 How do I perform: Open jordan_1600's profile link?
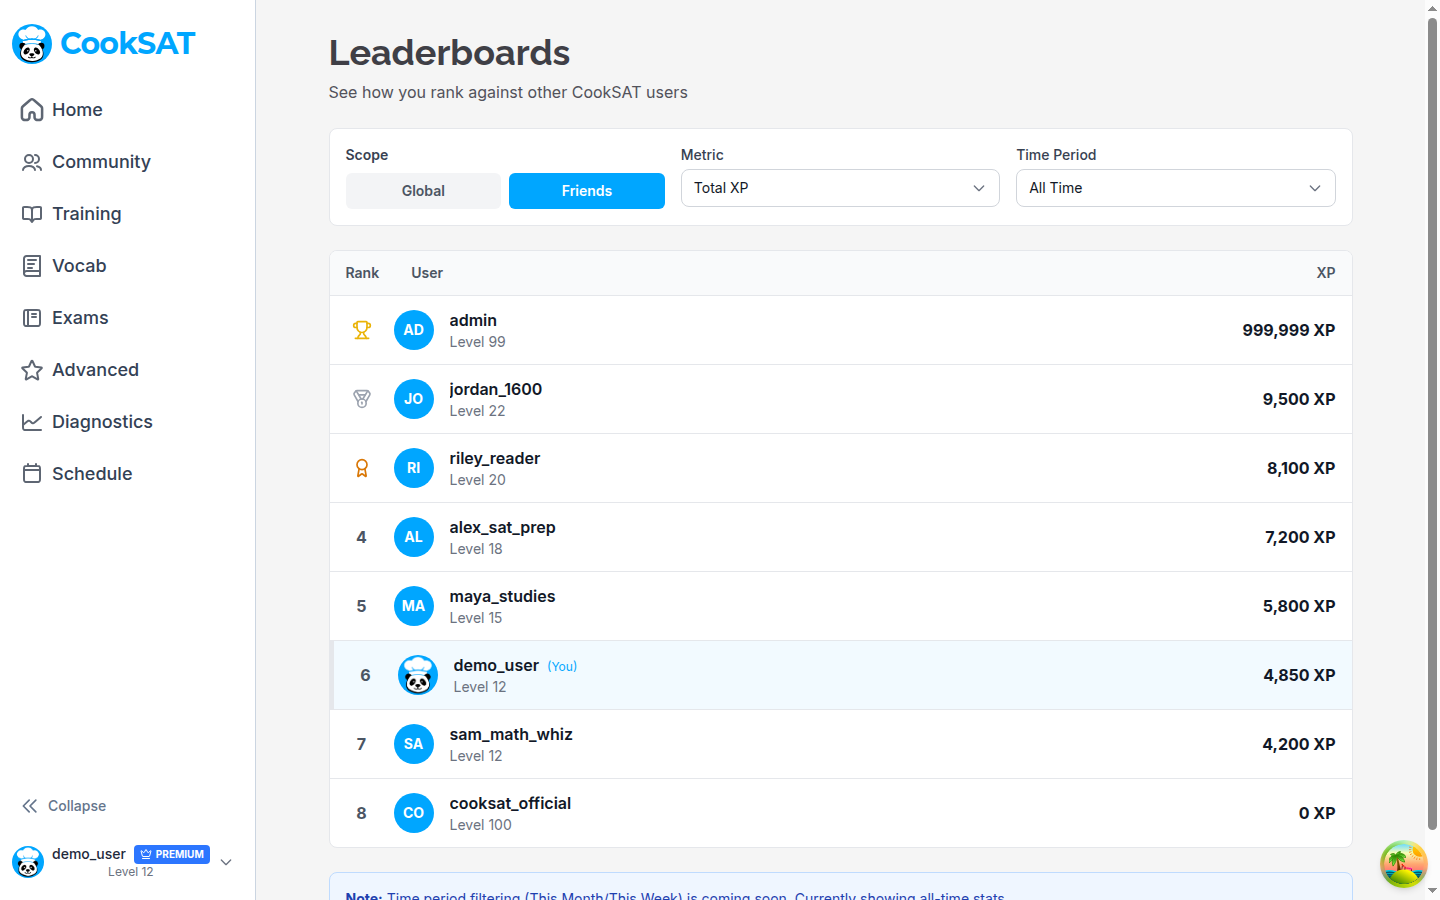pyautogui.click(x=495, y=389)
